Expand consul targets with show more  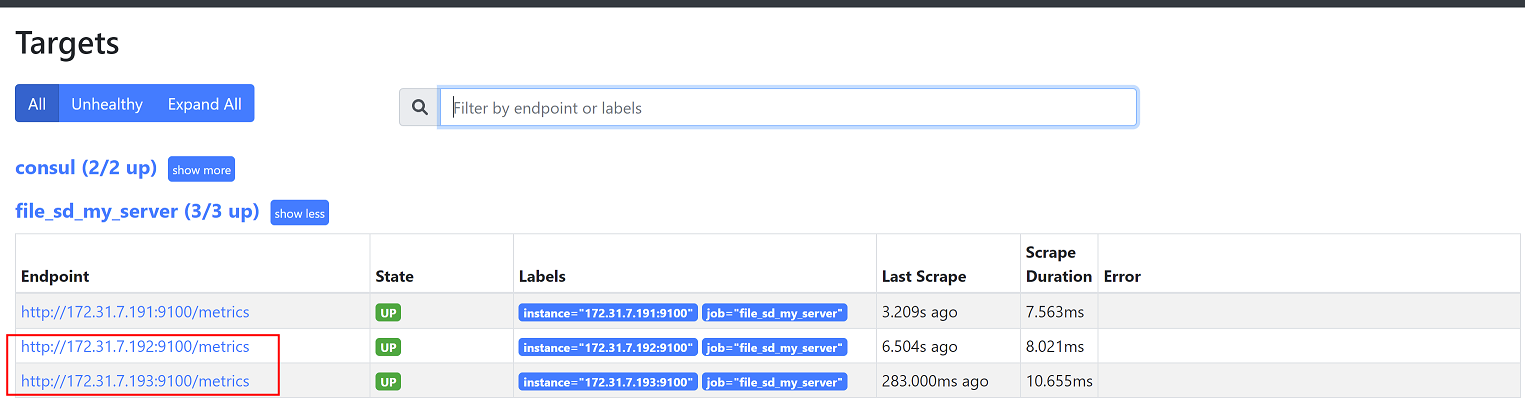click(x=201, y=170)
